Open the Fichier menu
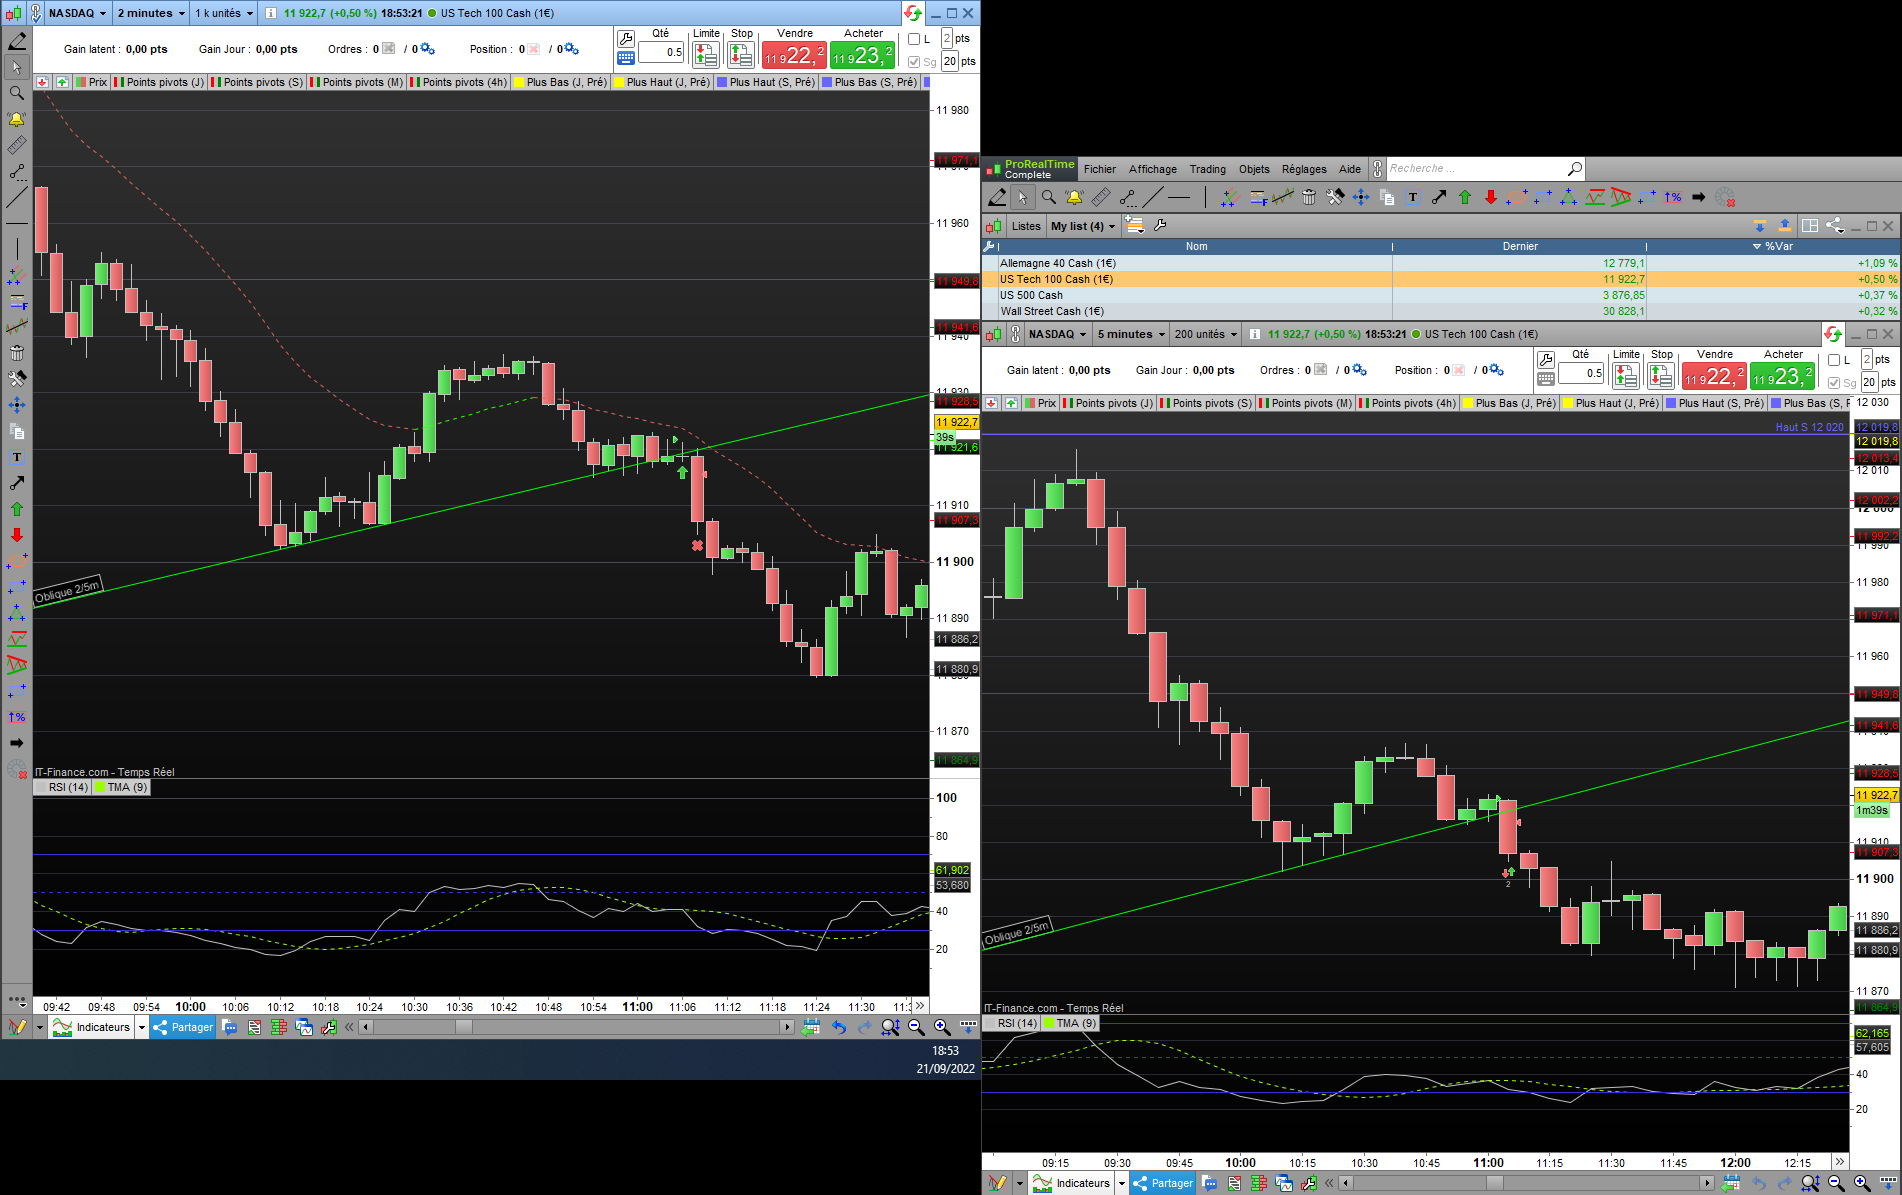The width and height of the screenshot is (1902, 1195). (x=1099, y=169)
